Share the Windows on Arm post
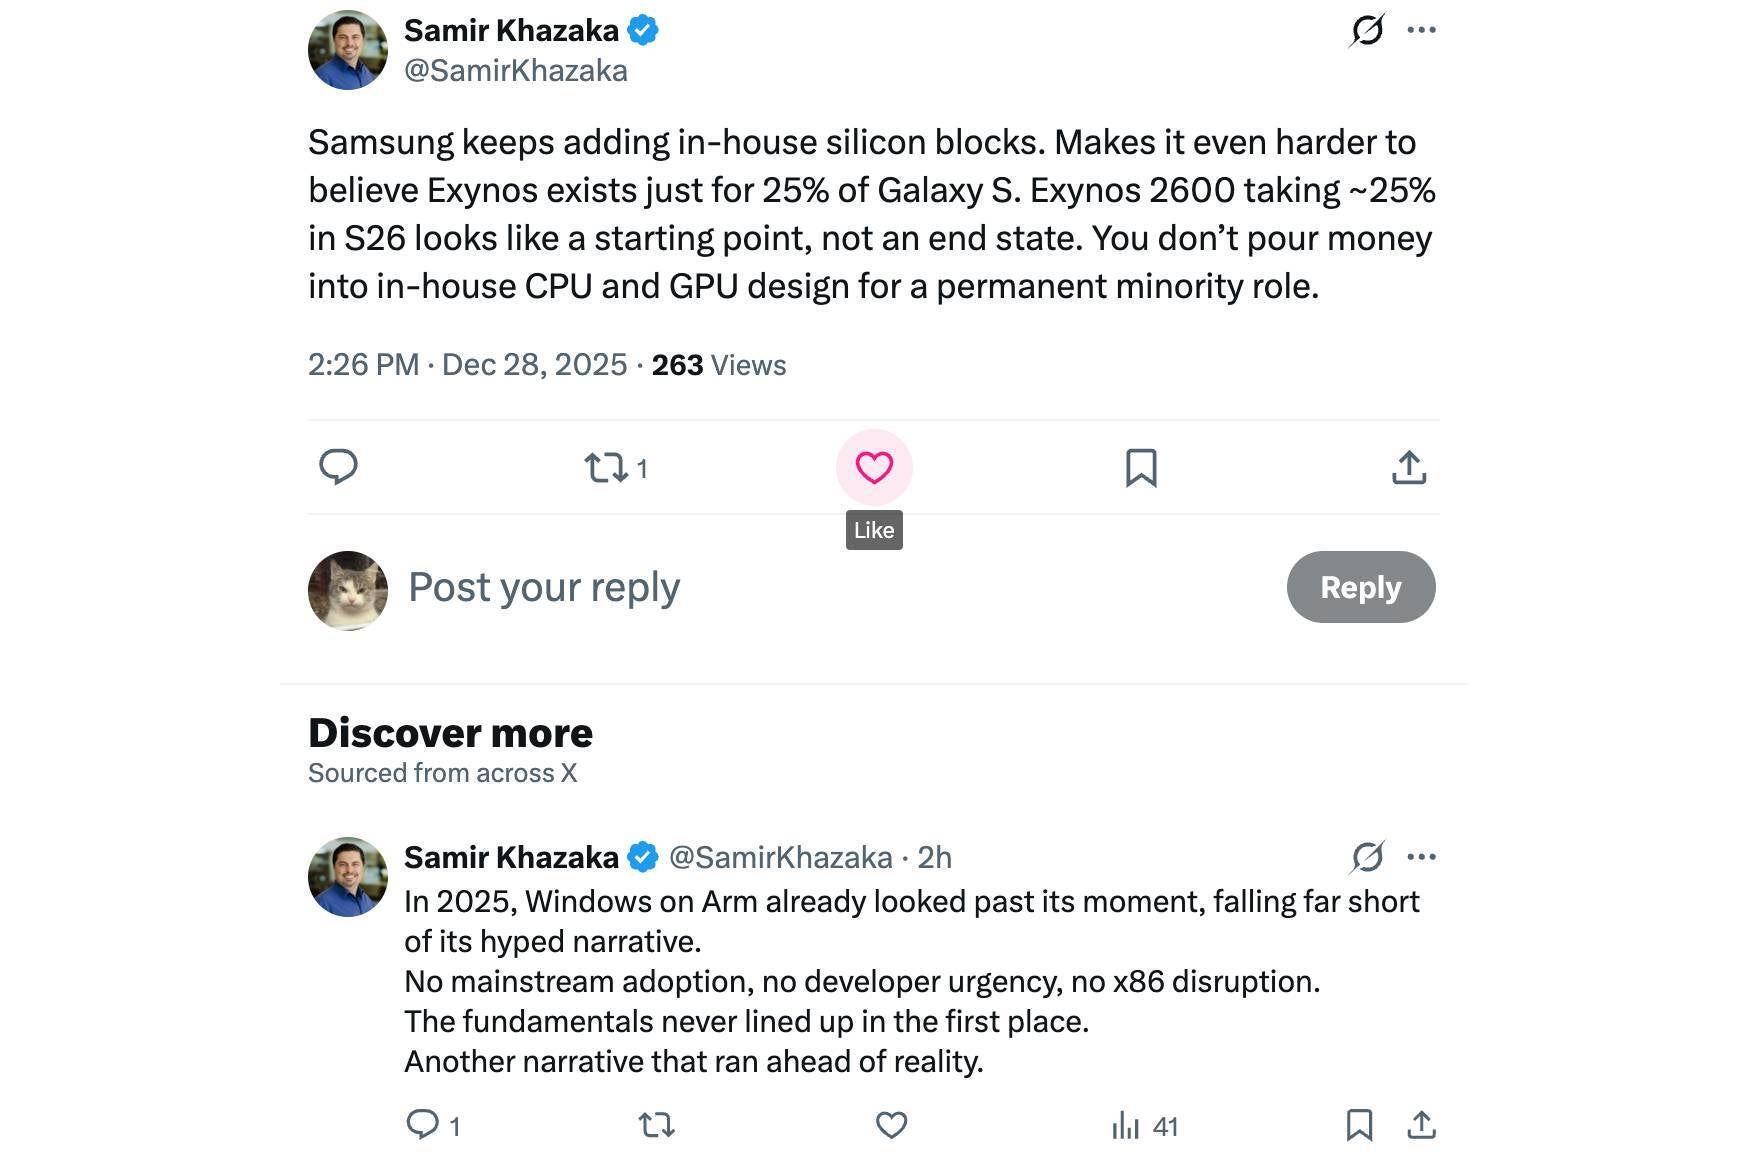Viewport: 1748px width, 1162px height. 1421,1125
